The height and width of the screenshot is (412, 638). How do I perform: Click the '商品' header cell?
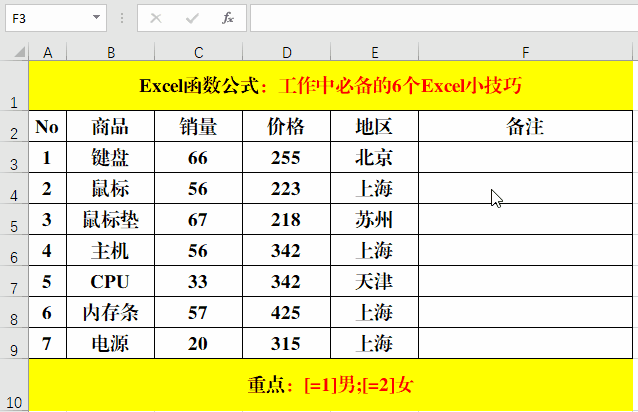click(x=111, y=126)
